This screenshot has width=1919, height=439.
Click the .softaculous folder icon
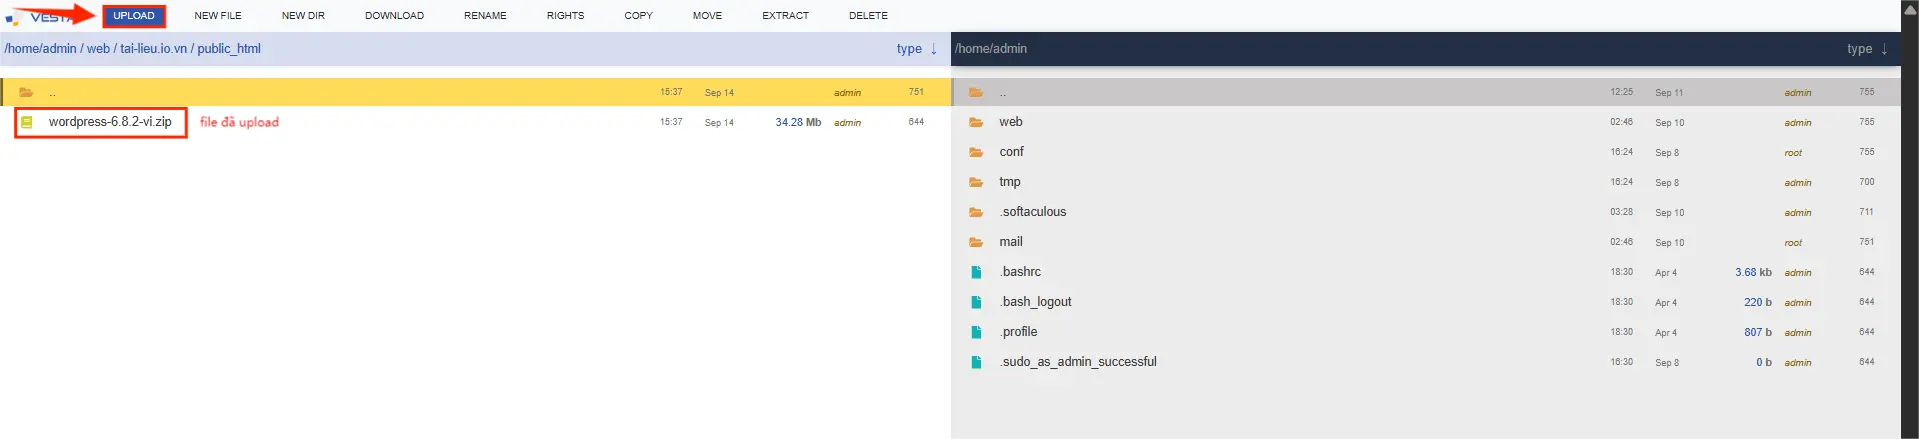[976, 212]
